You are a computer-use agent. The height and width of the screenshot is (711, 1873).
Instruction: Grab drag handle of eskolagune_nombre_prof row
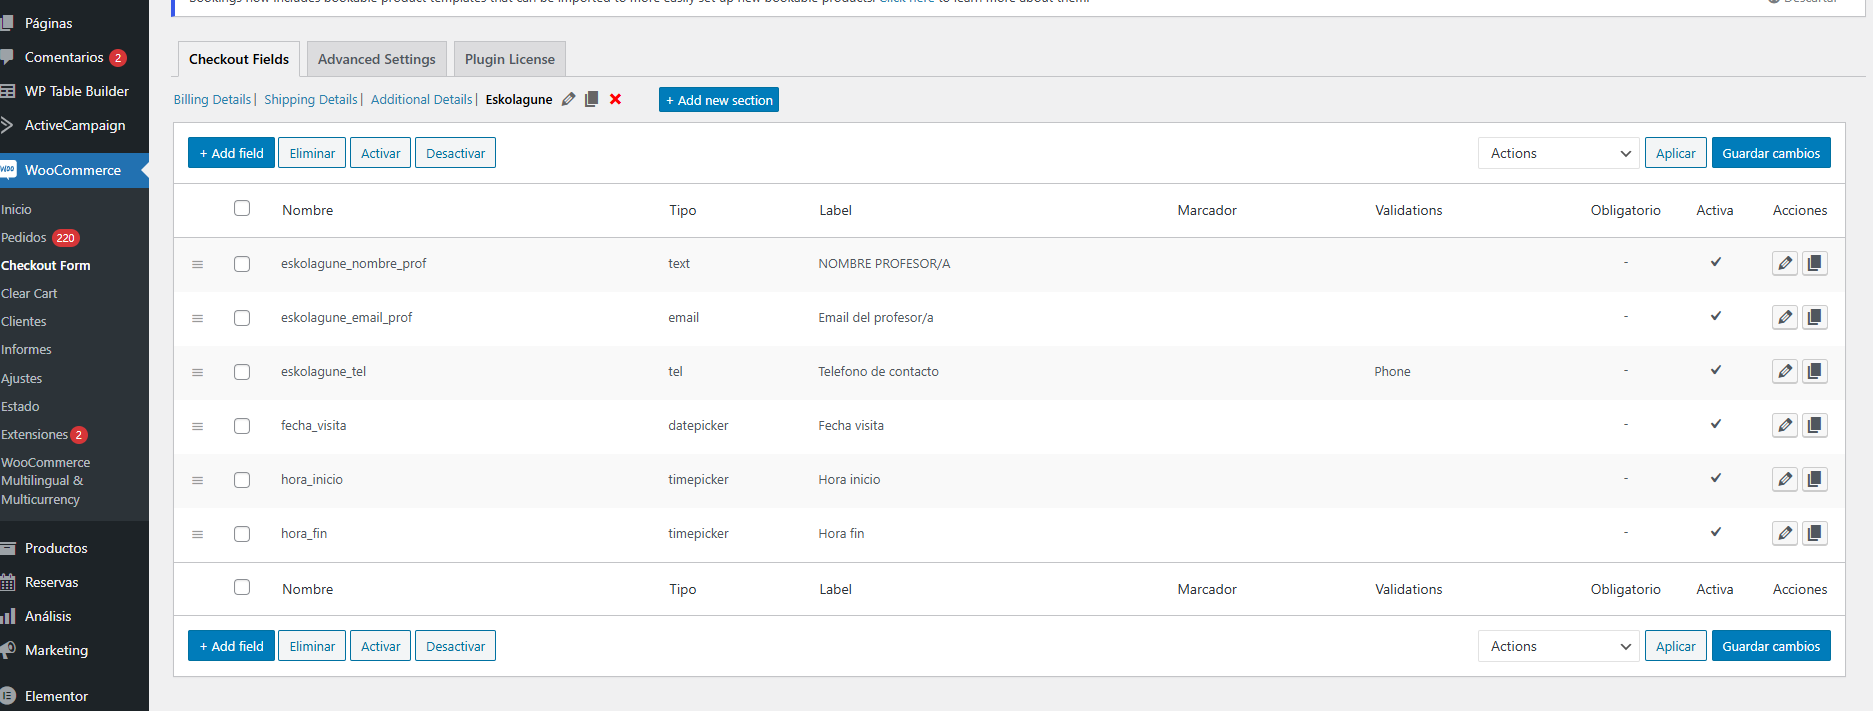(x=197, y=265)
